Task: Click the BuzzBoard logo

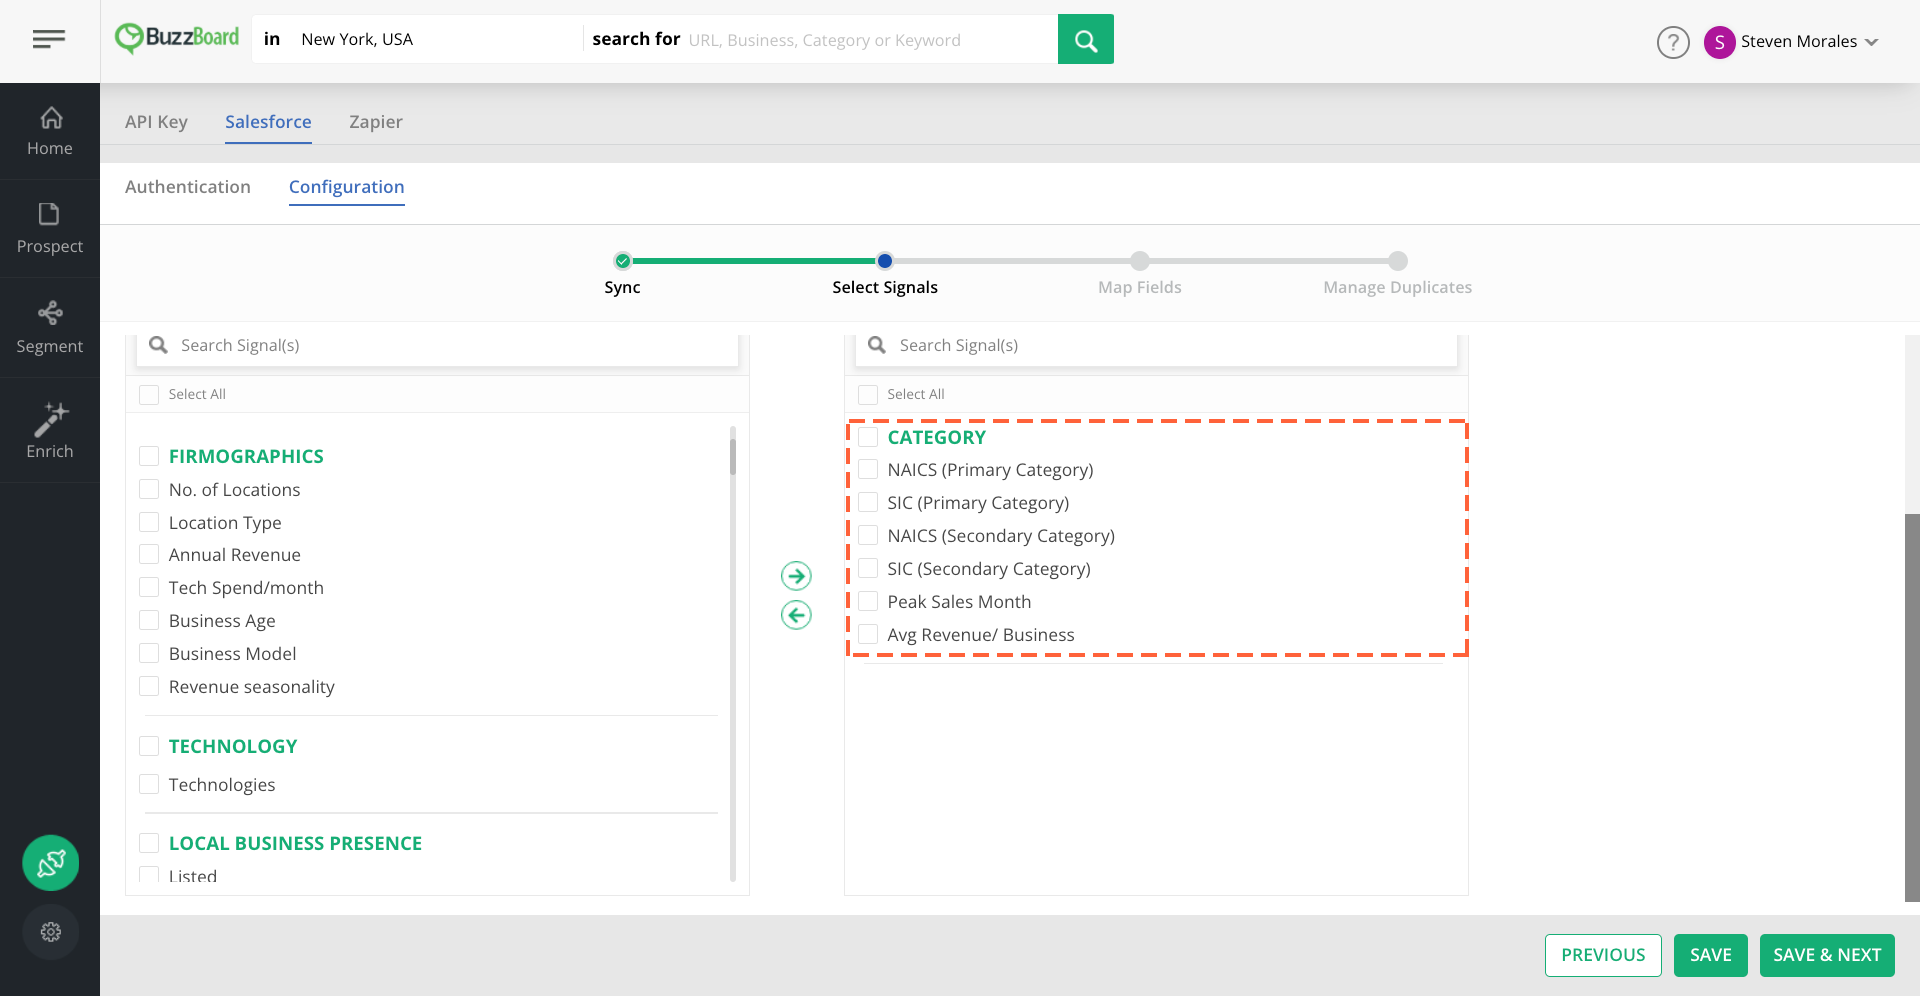Action: (x=177, y=38)
